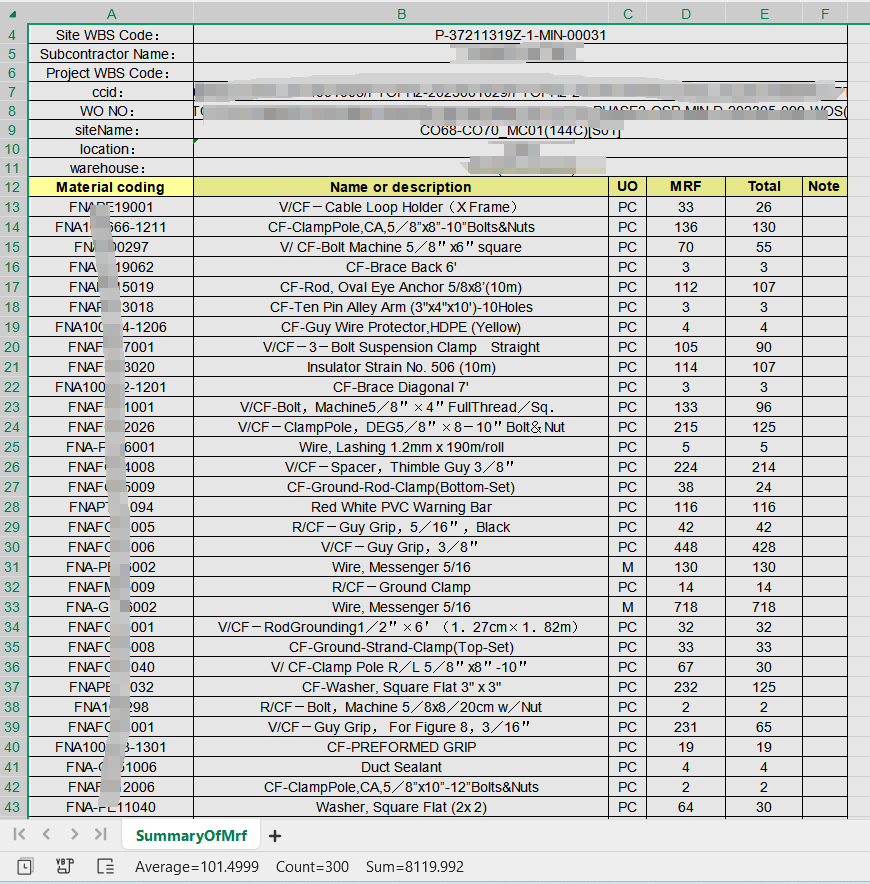Image resolution: width=870 pixels, height=884 pixels.
Task: Click the second status bar icon, left of the Average readout
Action: click(65, 867)
